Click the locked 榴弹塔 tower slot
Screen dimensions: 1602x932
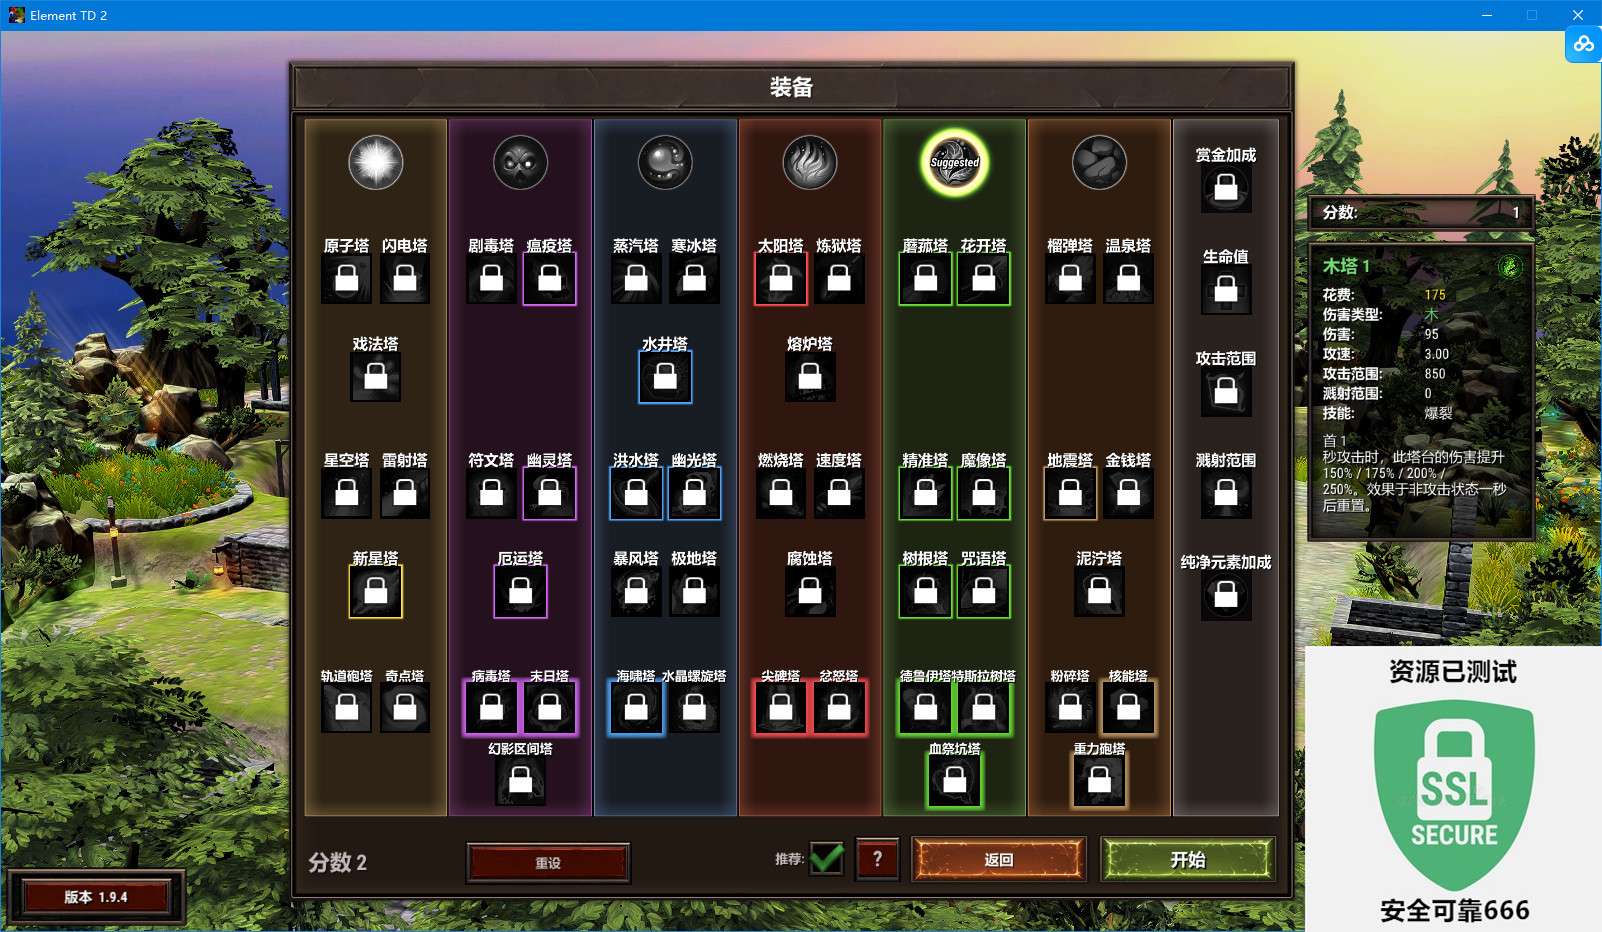(x=1070, y=279)
